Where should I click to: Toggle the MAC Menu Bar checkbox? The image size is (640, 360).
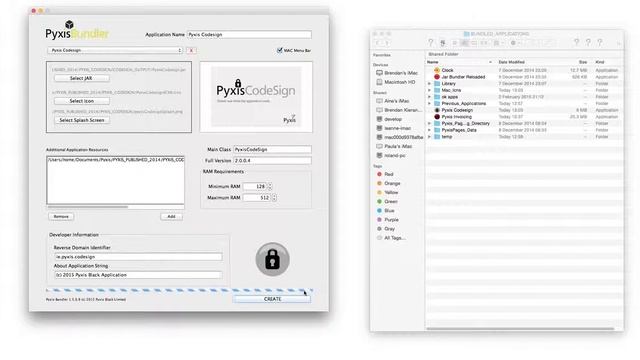[280, 50]
